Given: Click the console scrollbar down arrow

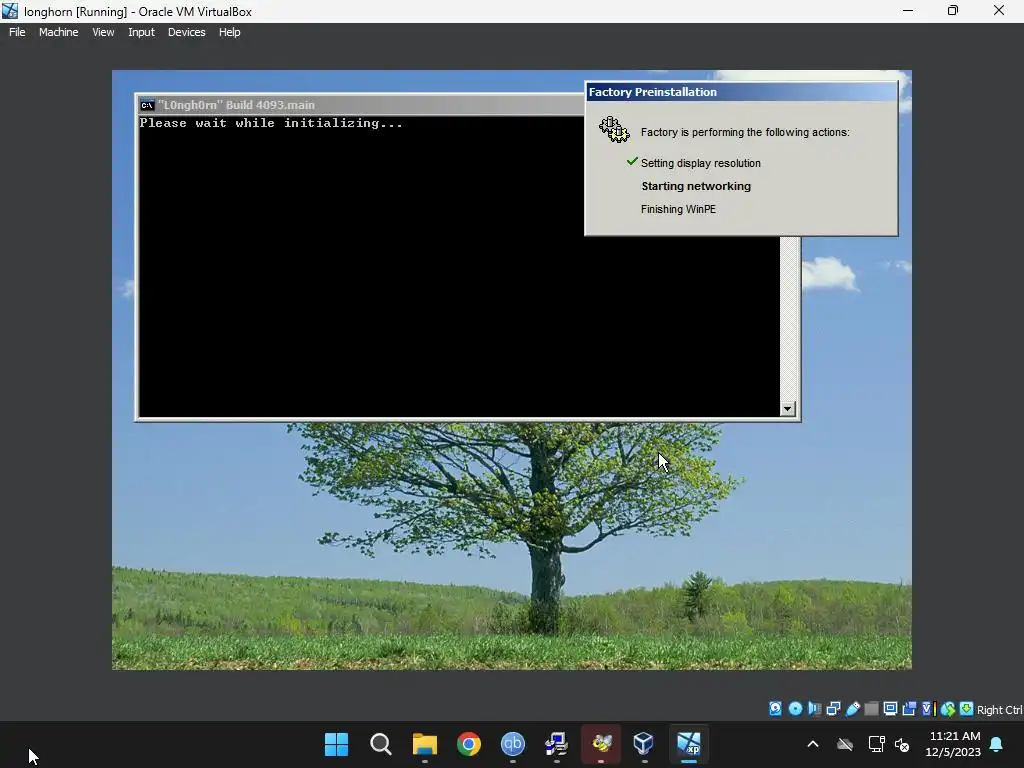Looking at the screenshot, I should click(788, 409).
